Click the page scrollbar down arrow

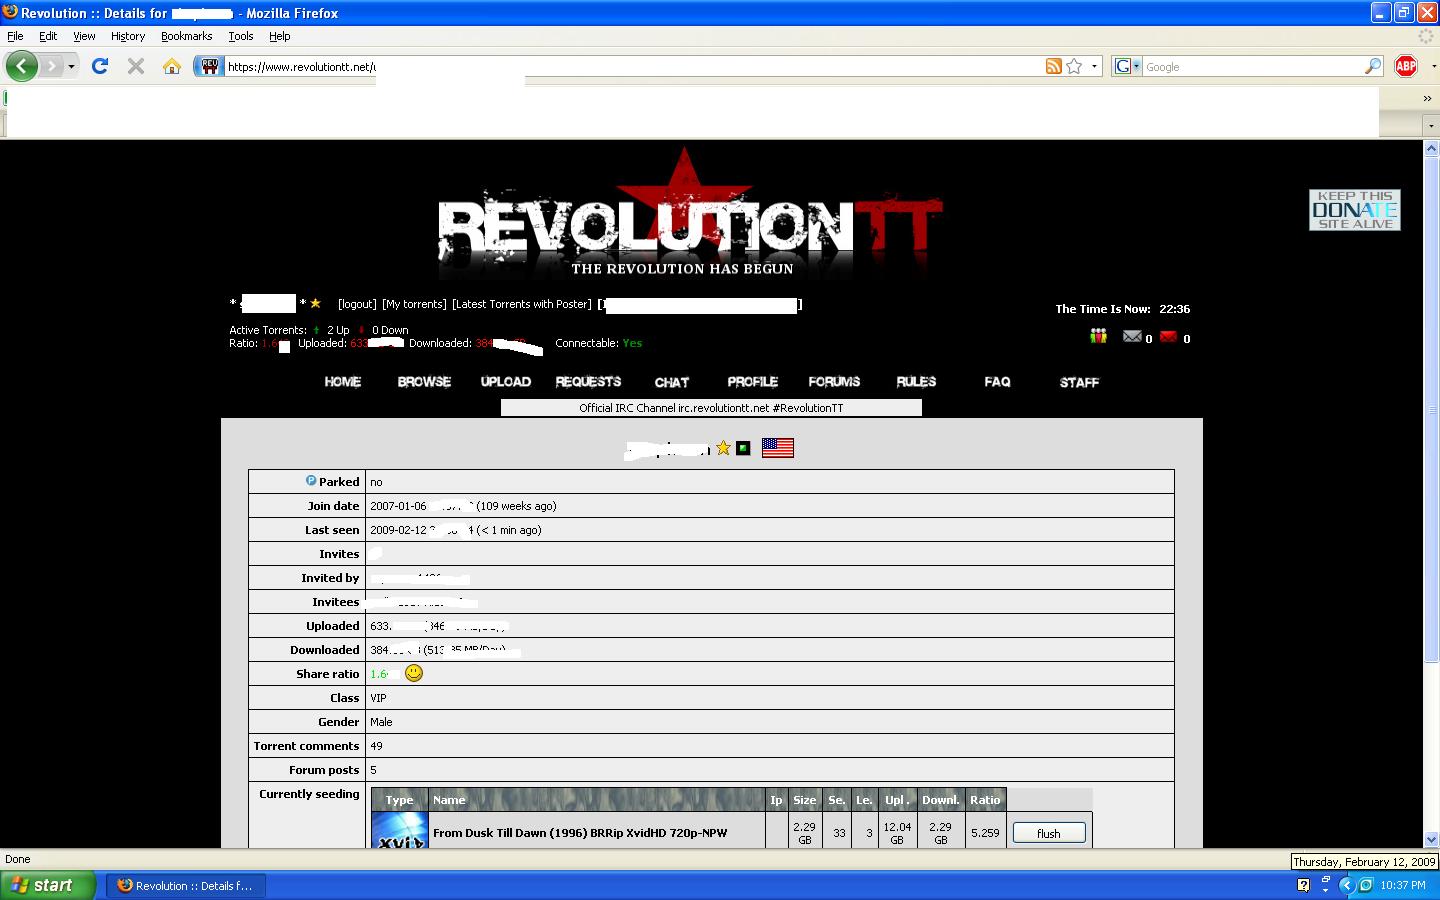click(x=1430, y=840)
